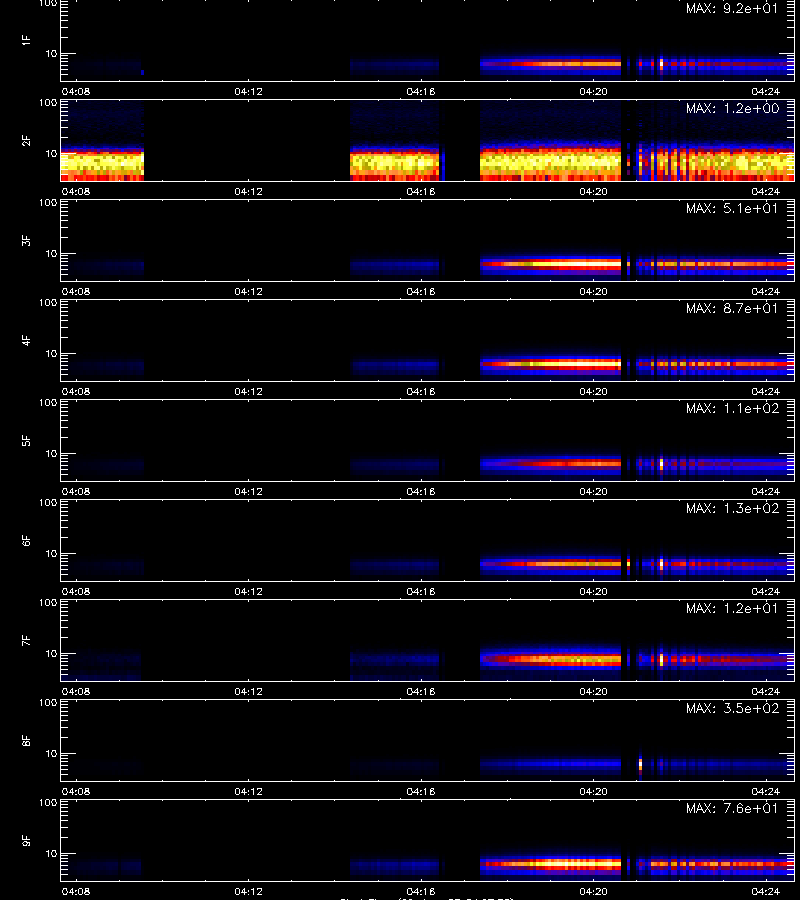Screen dimensions: 800x900
Task: Click the MAX: 3.5e+02 label
Action: (x=732, y=708)
